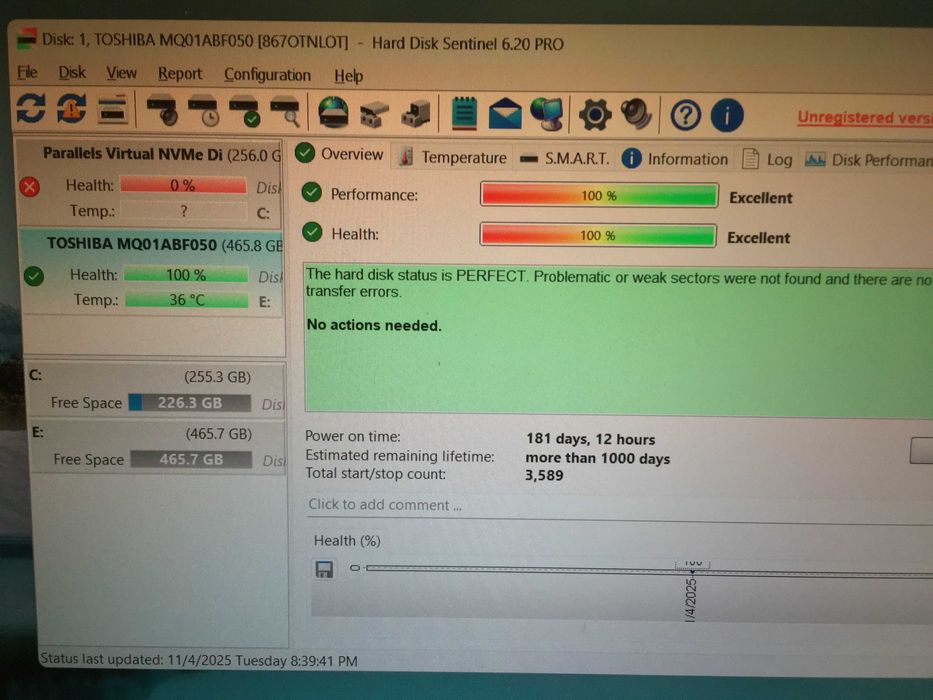Switch to the Overview tab
Viewport: 933px width, 700px height.
click(x=340, y=154)
